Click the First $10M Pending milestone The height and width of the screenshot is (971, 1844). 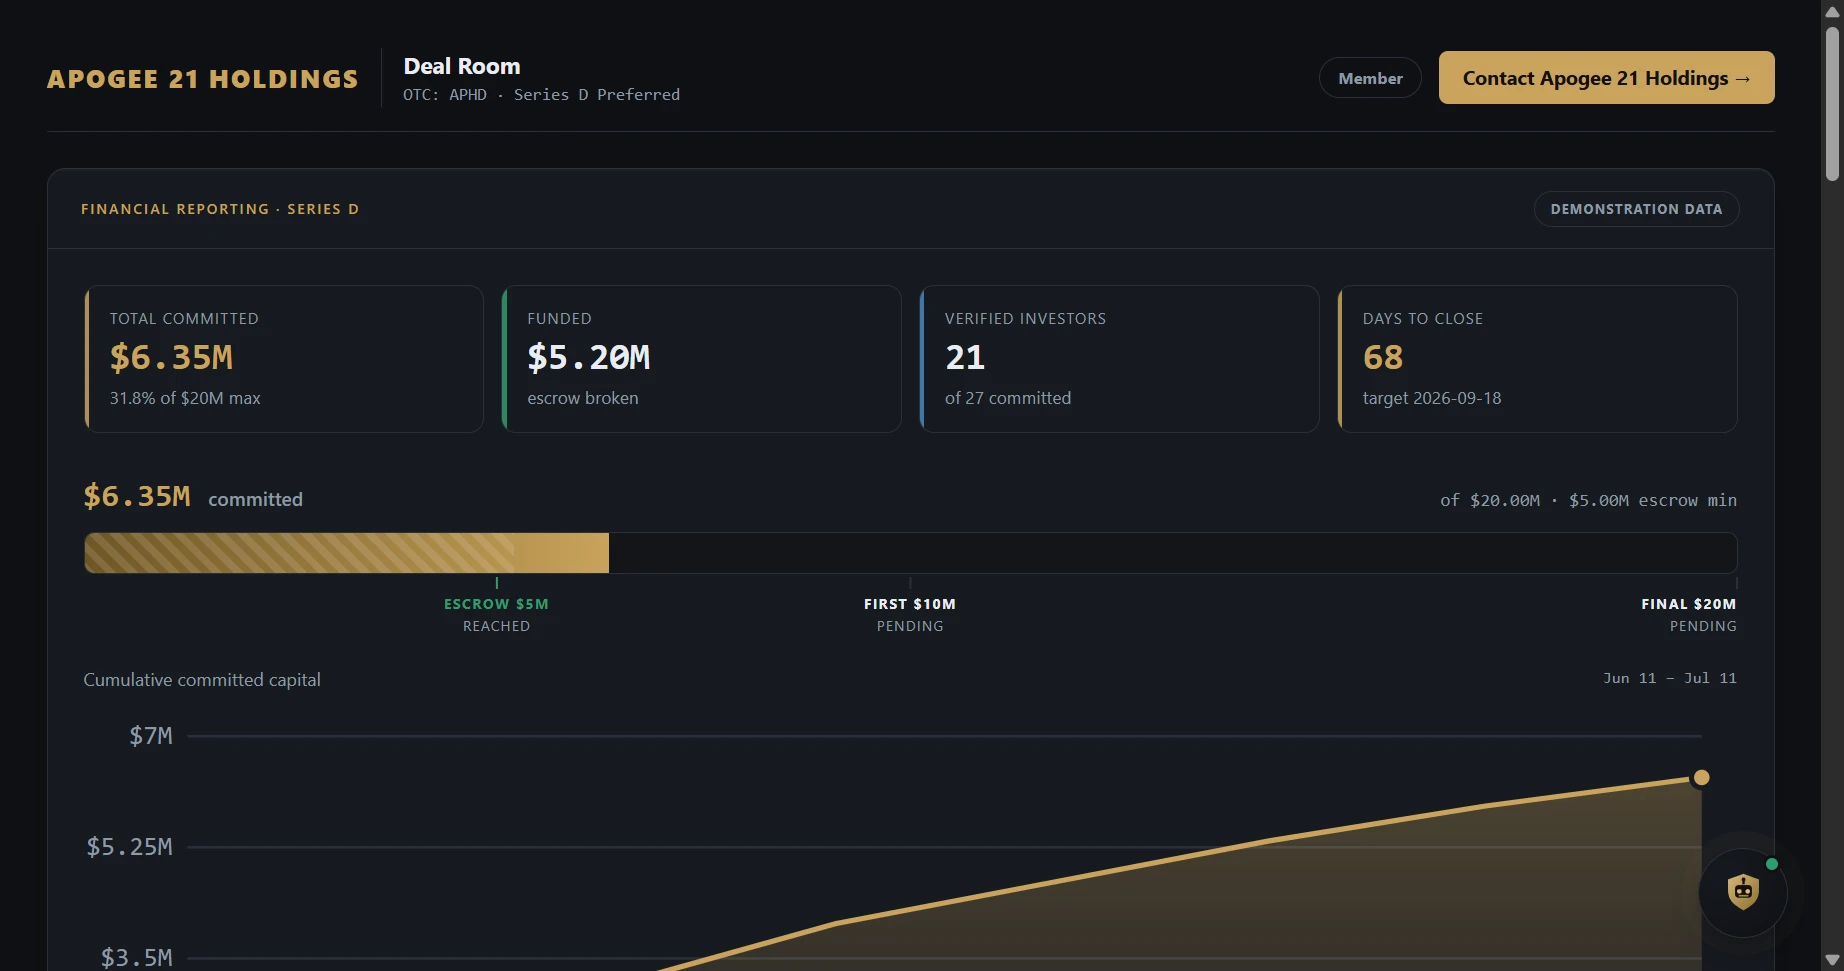910,614
